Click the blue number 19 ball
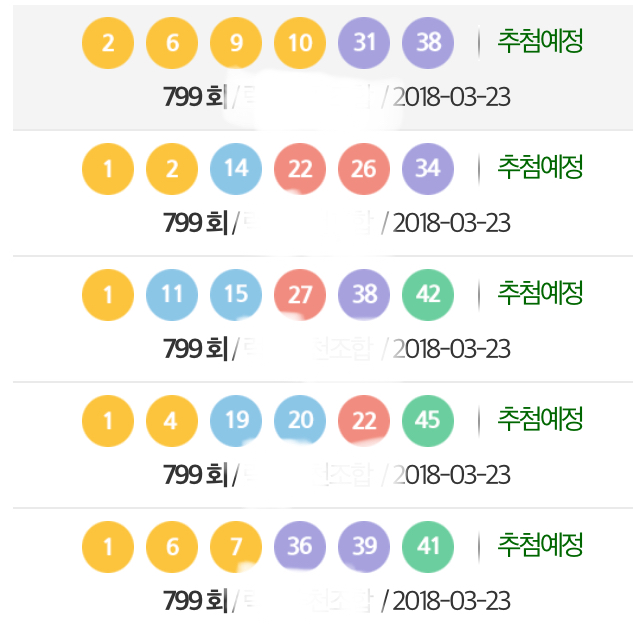This screenshot has width=633, height=624. click(x=236, y=420)
